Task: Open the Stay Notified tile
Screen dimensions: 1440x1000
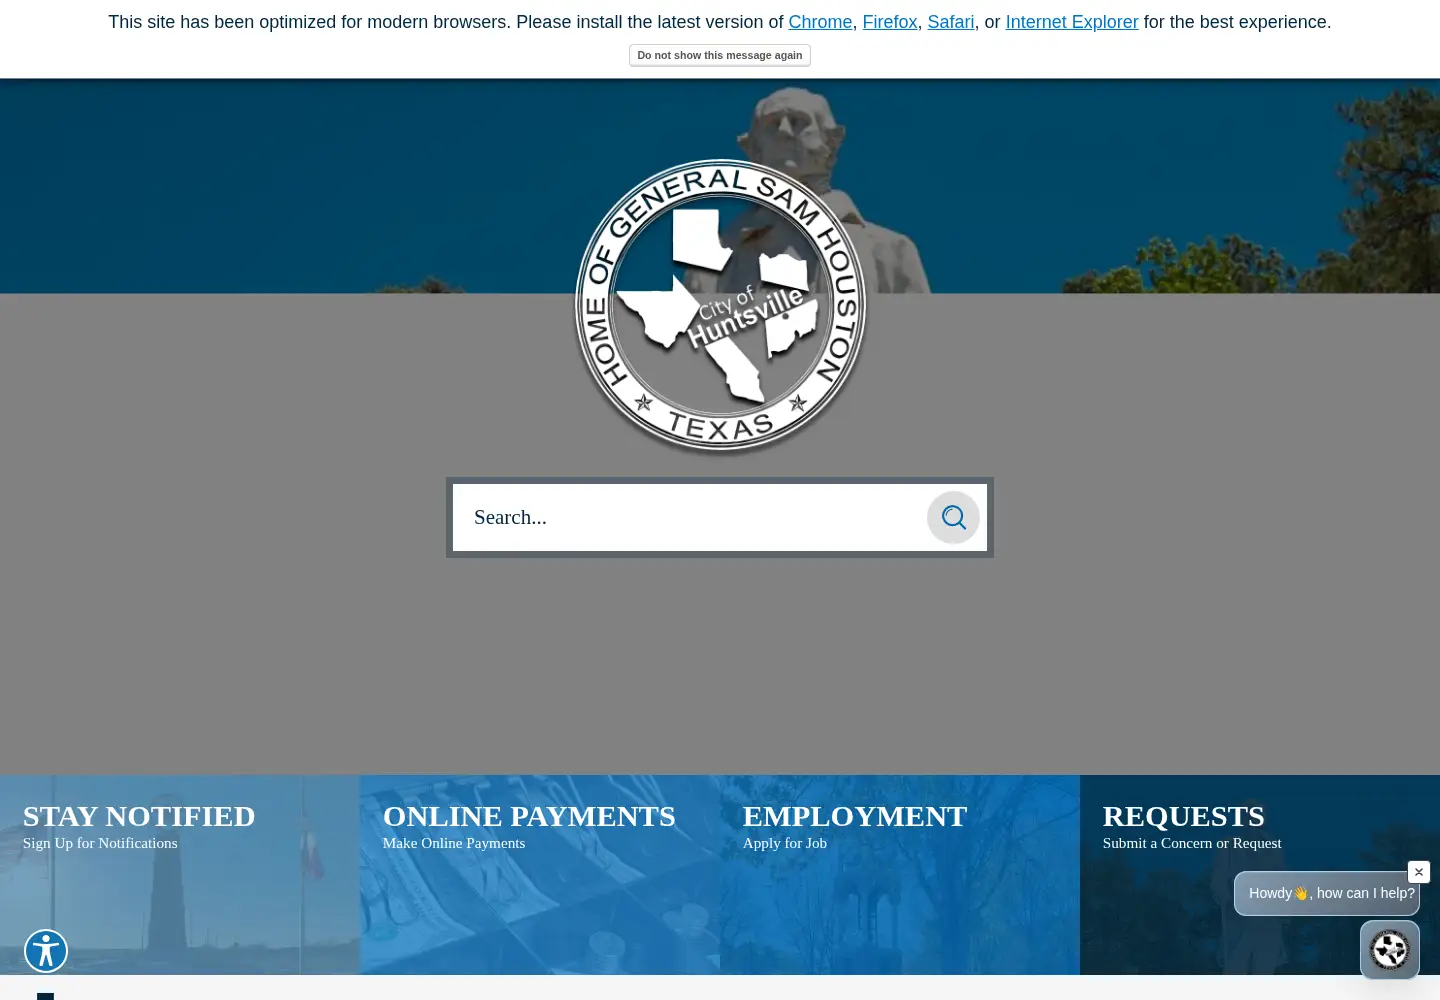Action: click(180, 875)
